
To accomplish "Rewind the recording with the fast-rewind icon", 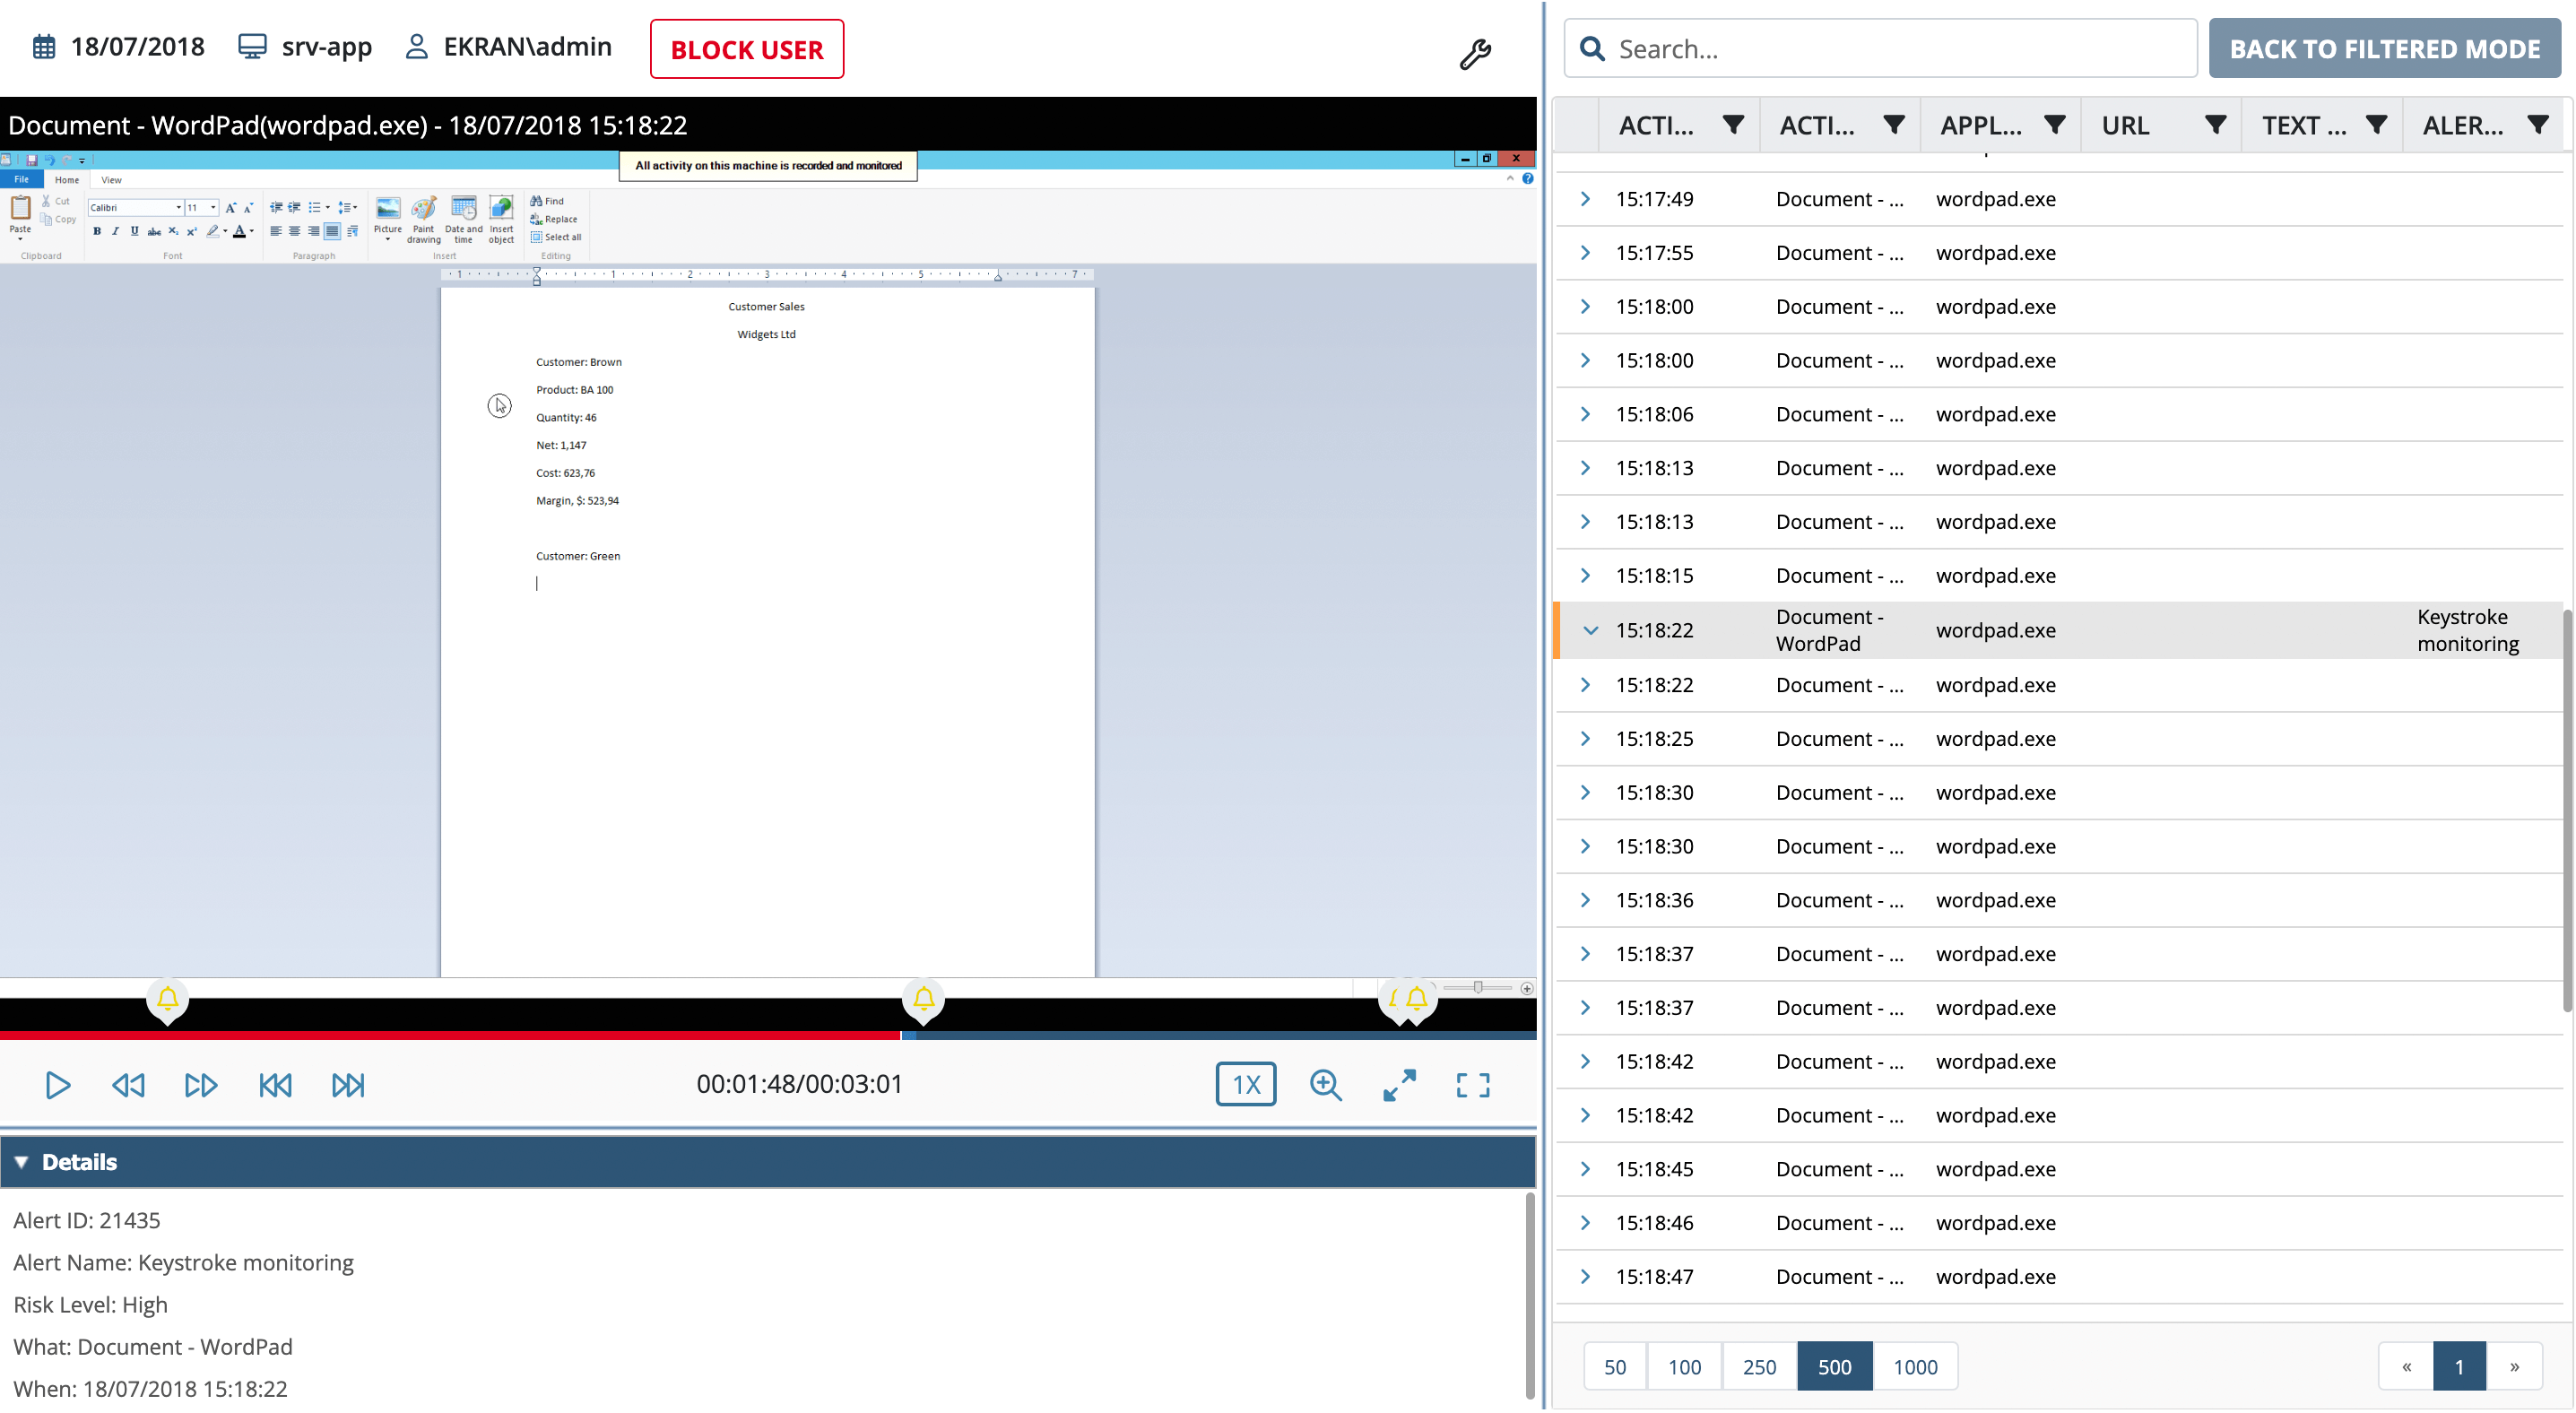I will point(127,1085).
